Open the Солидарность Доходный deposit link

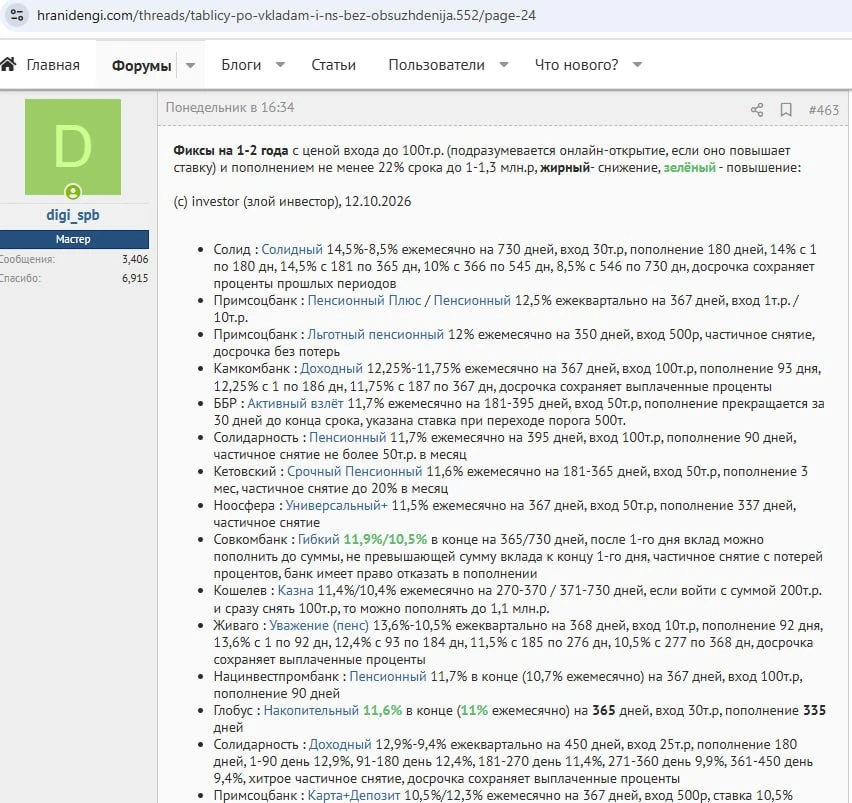click(340, 744)
